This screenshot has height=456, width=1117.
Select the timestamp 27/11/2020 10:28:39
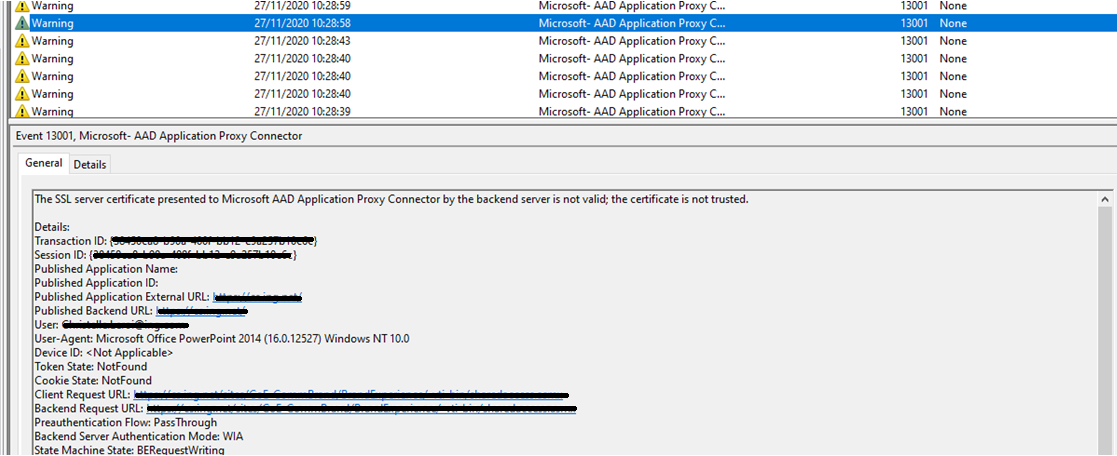coord(302,111)
